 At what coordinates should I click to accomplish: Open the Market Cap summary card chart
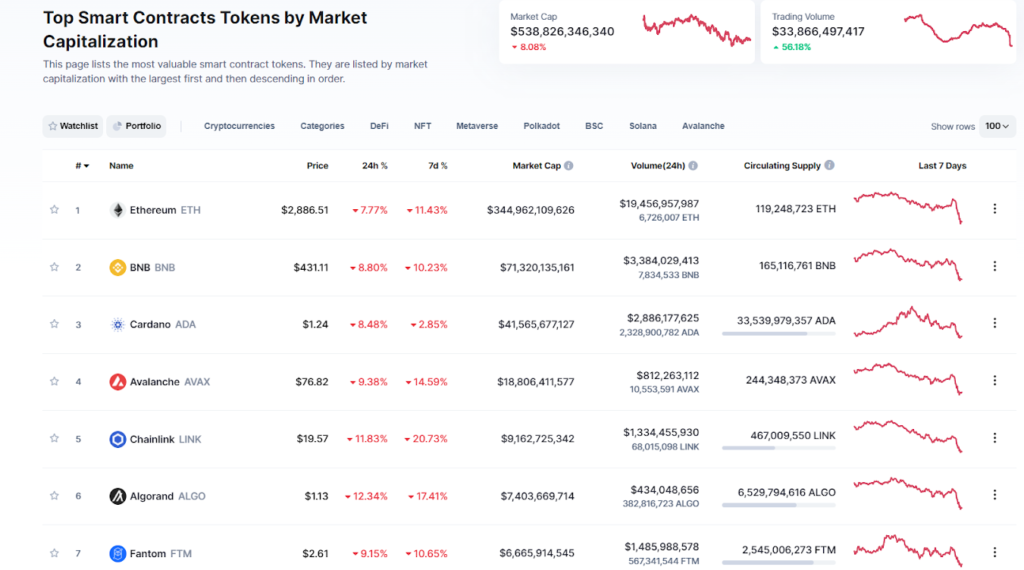[696, 30]
